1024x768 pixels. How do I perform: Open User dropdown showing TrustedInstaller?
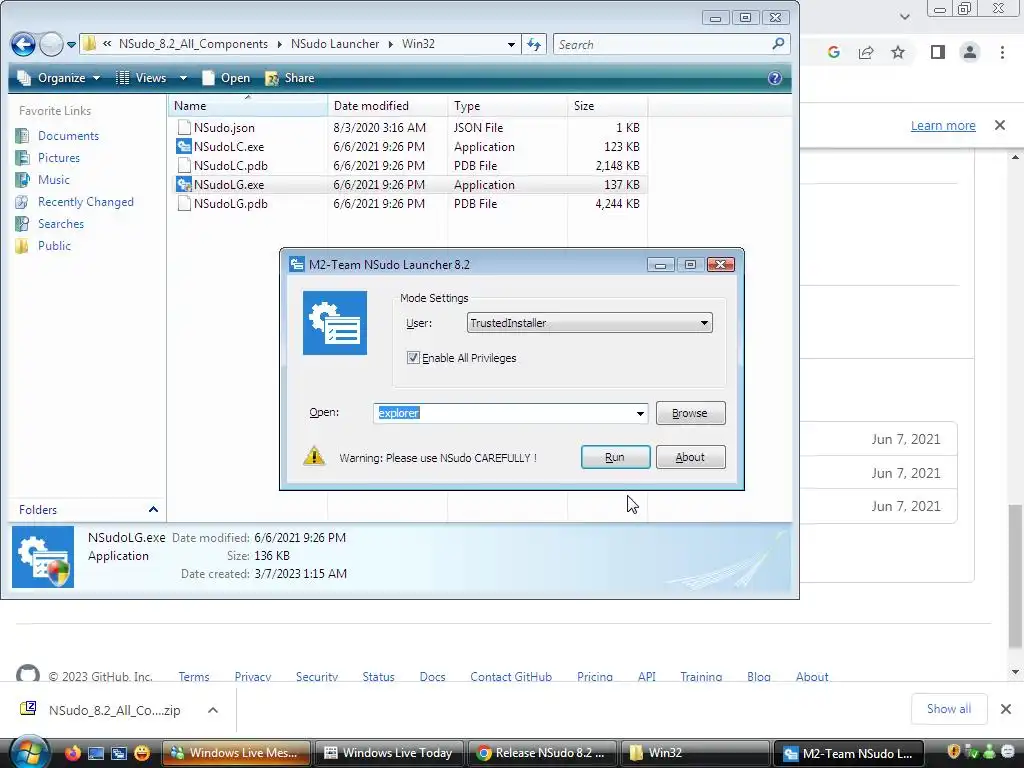pos(589,323)
